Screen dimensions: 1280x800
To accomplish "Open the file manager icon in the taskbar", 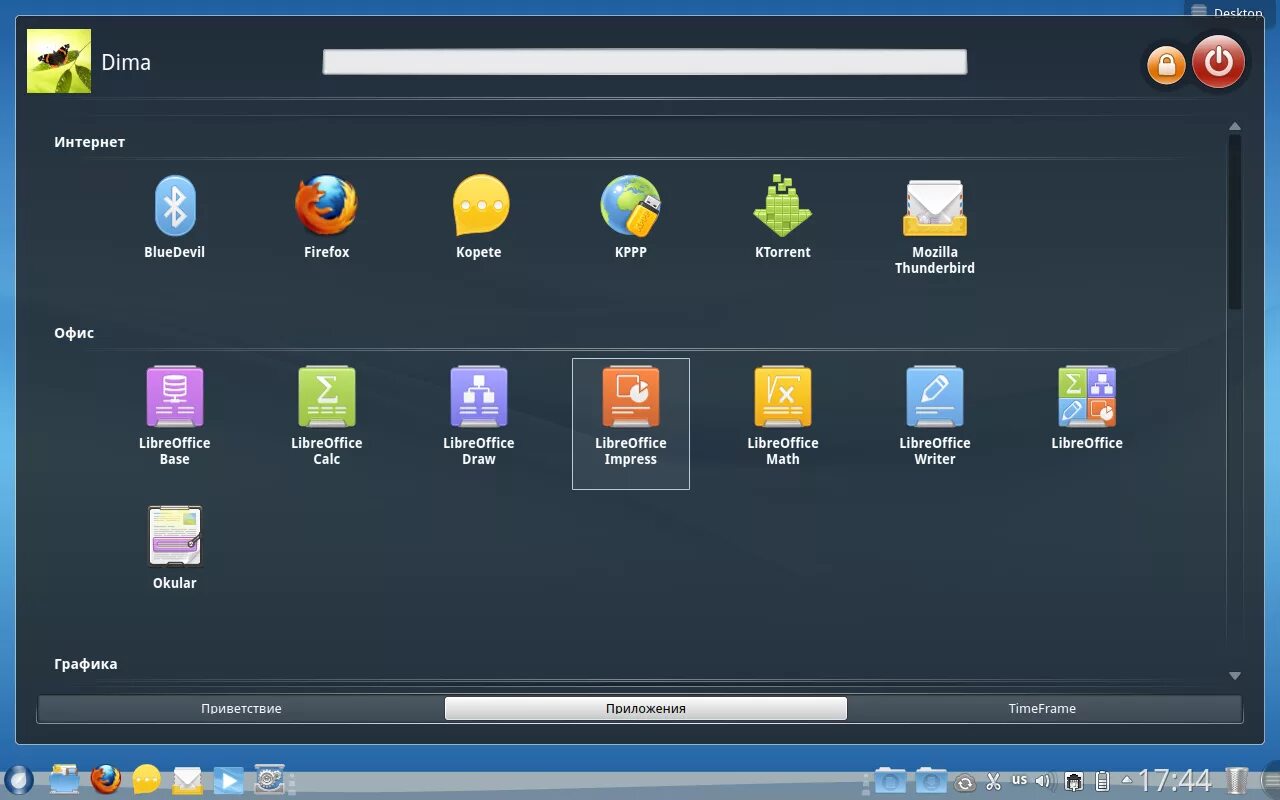I will 65,779.
